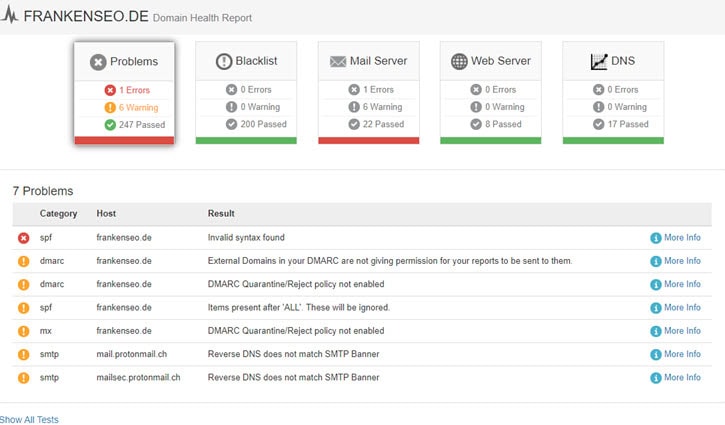Click the 1 Errors count in Problems card
This screenshot has width=725, height=425.
[134, 90]
